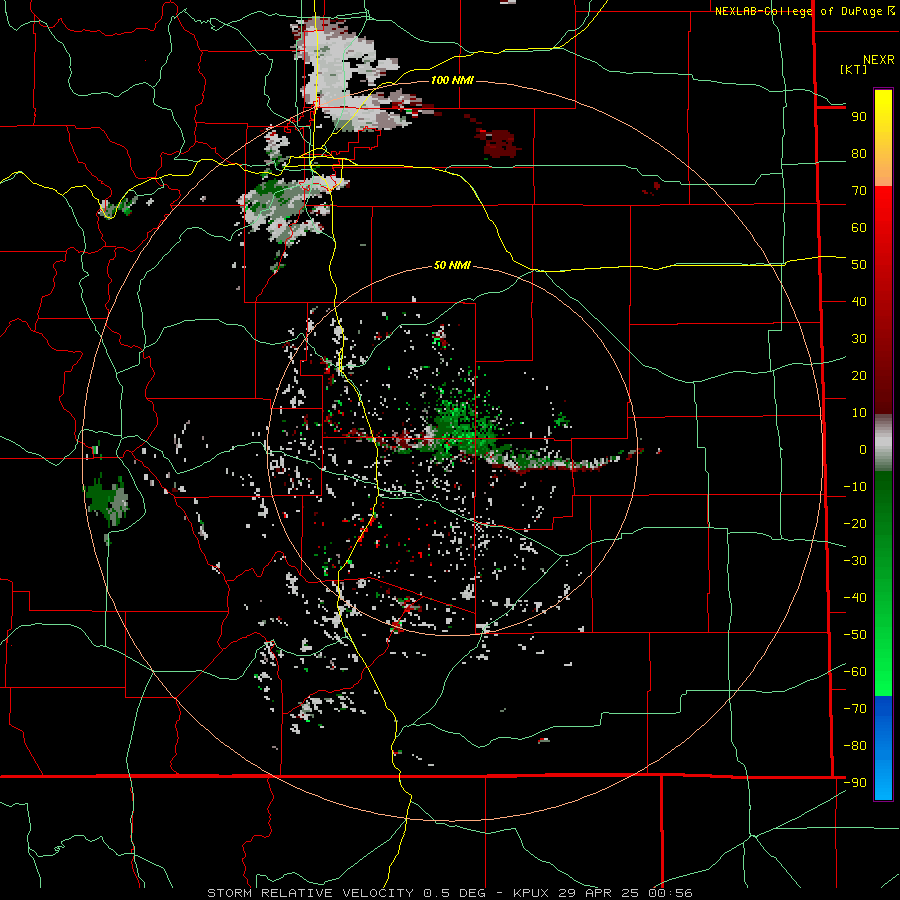Click the positive 10 scale value
This screenshot has width=900, height=900.
coord(859,413)
